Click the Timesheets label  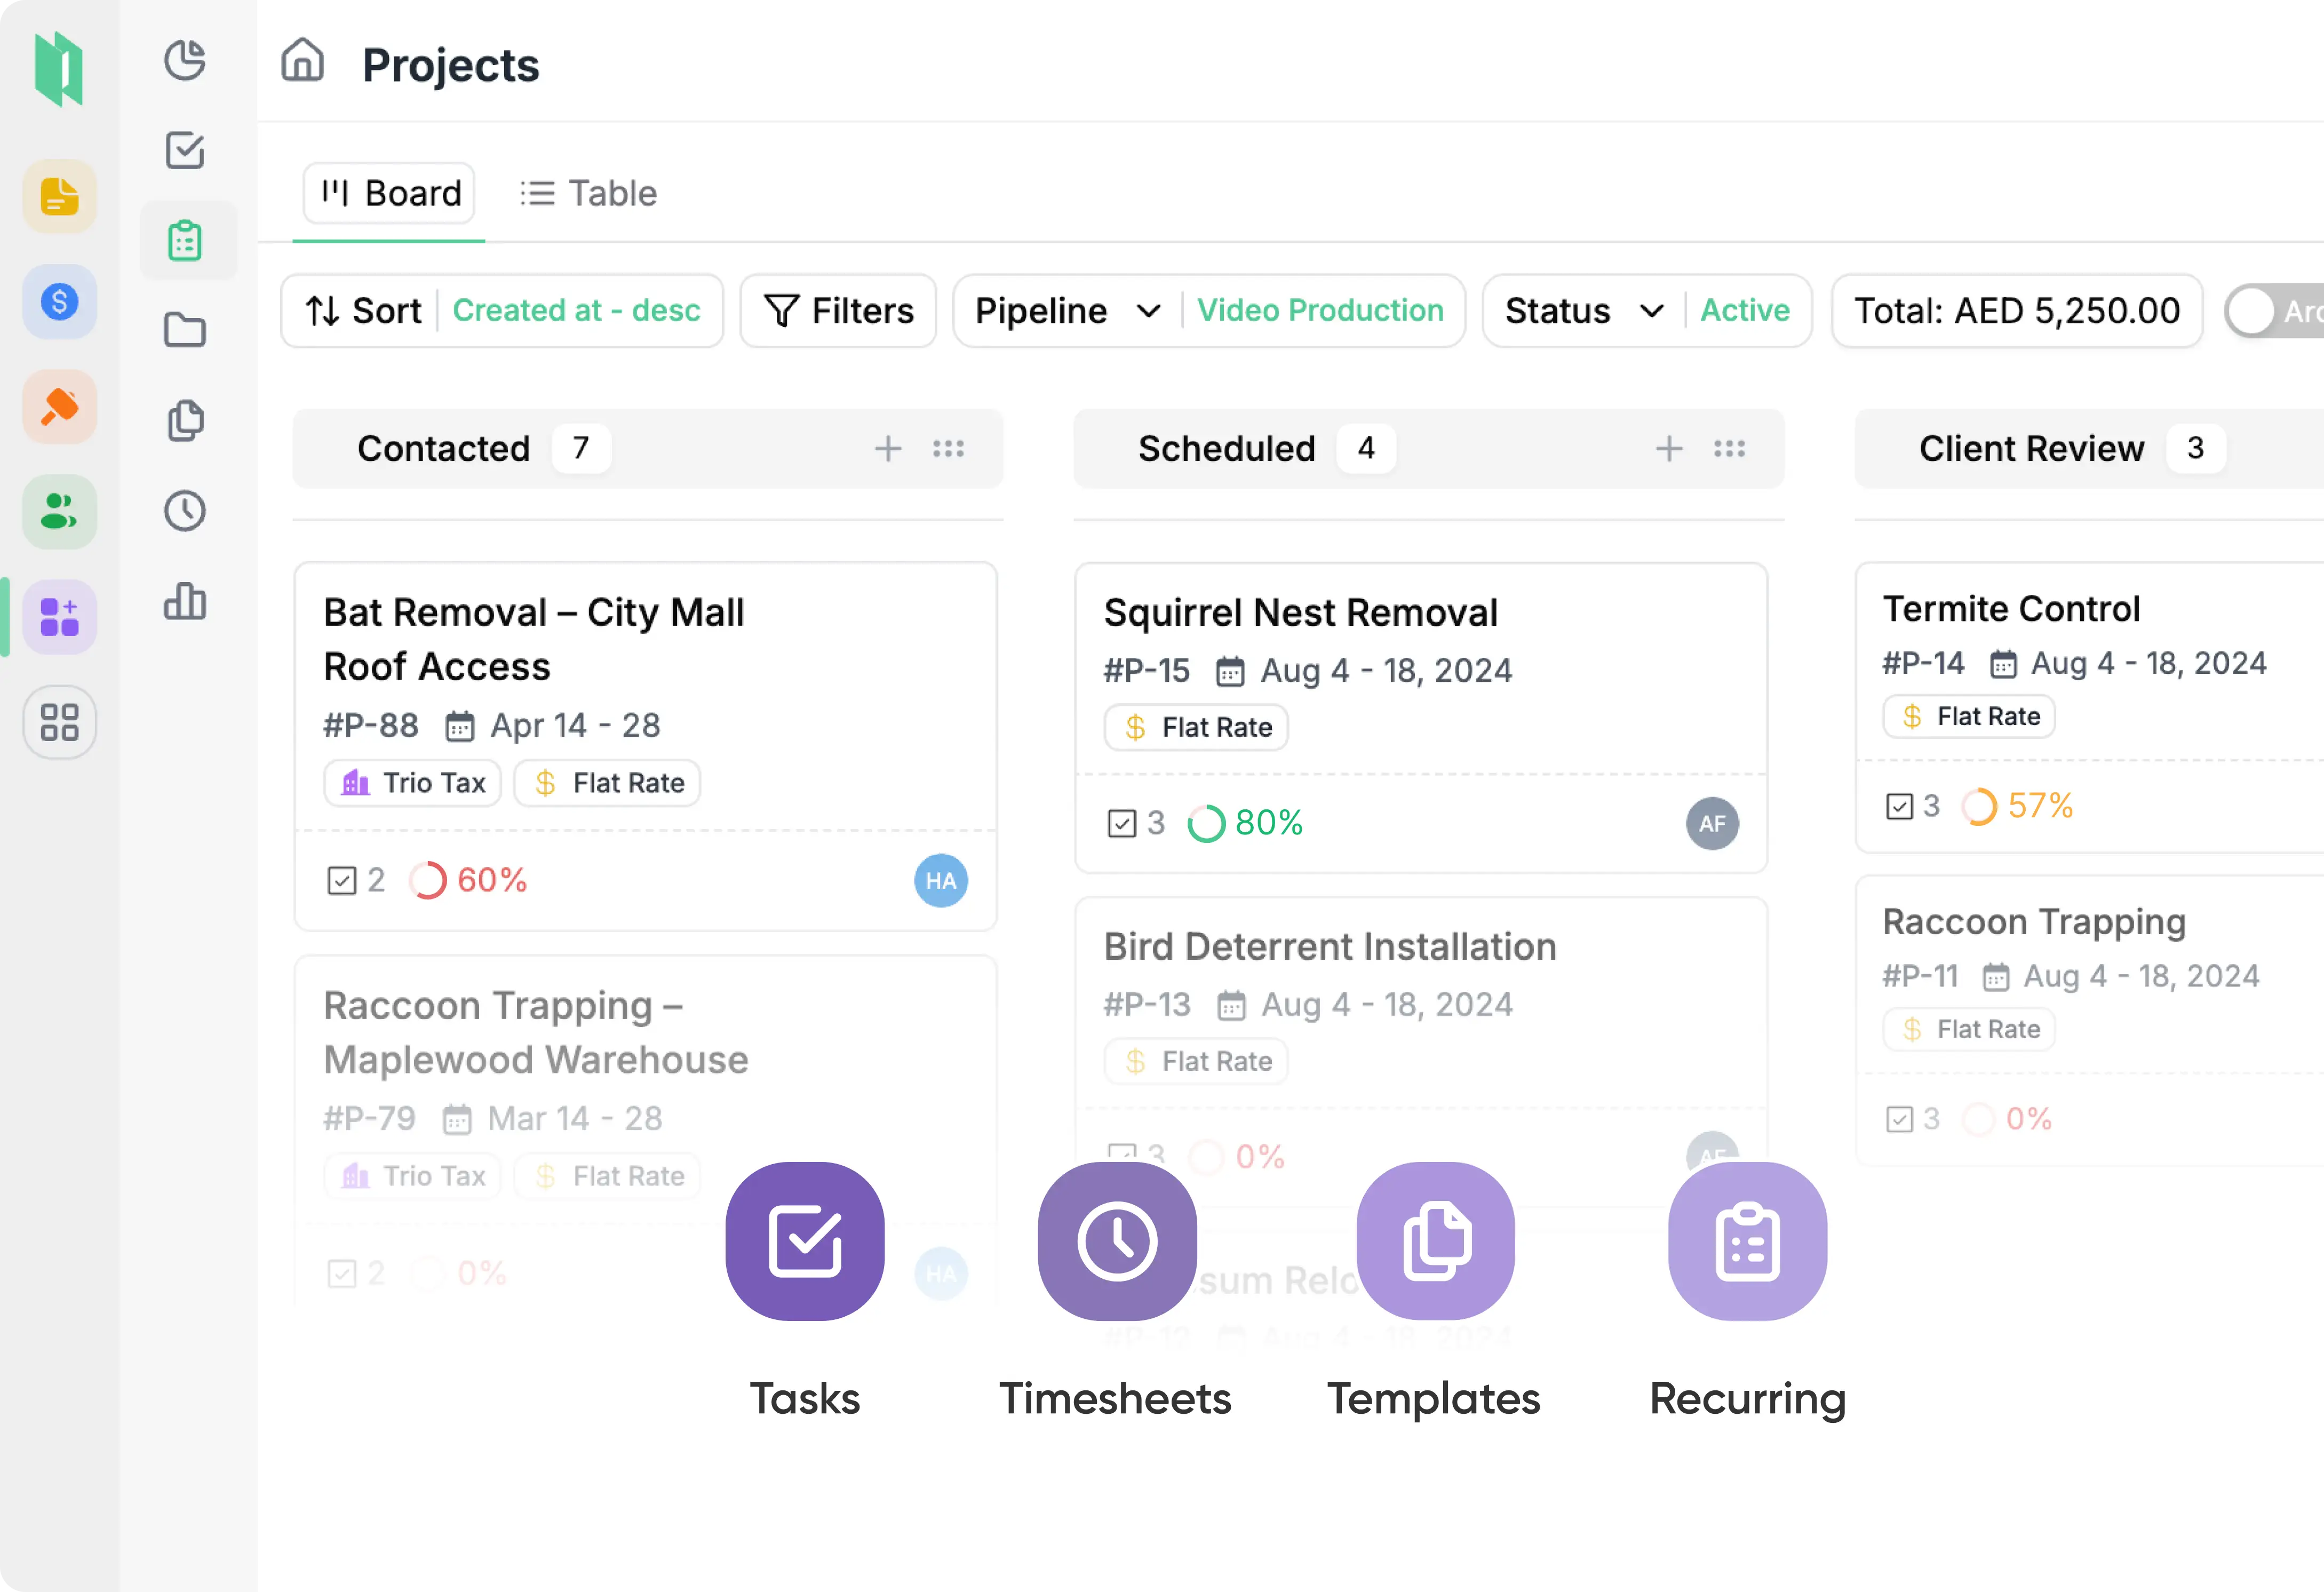(1116, 1398)
